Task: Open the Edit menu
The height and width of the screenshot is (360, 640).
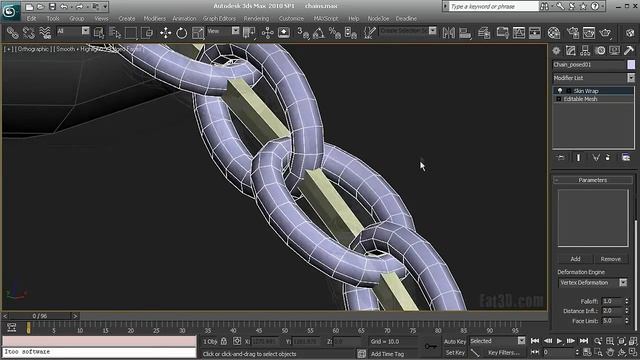Action: click(31, 18)
